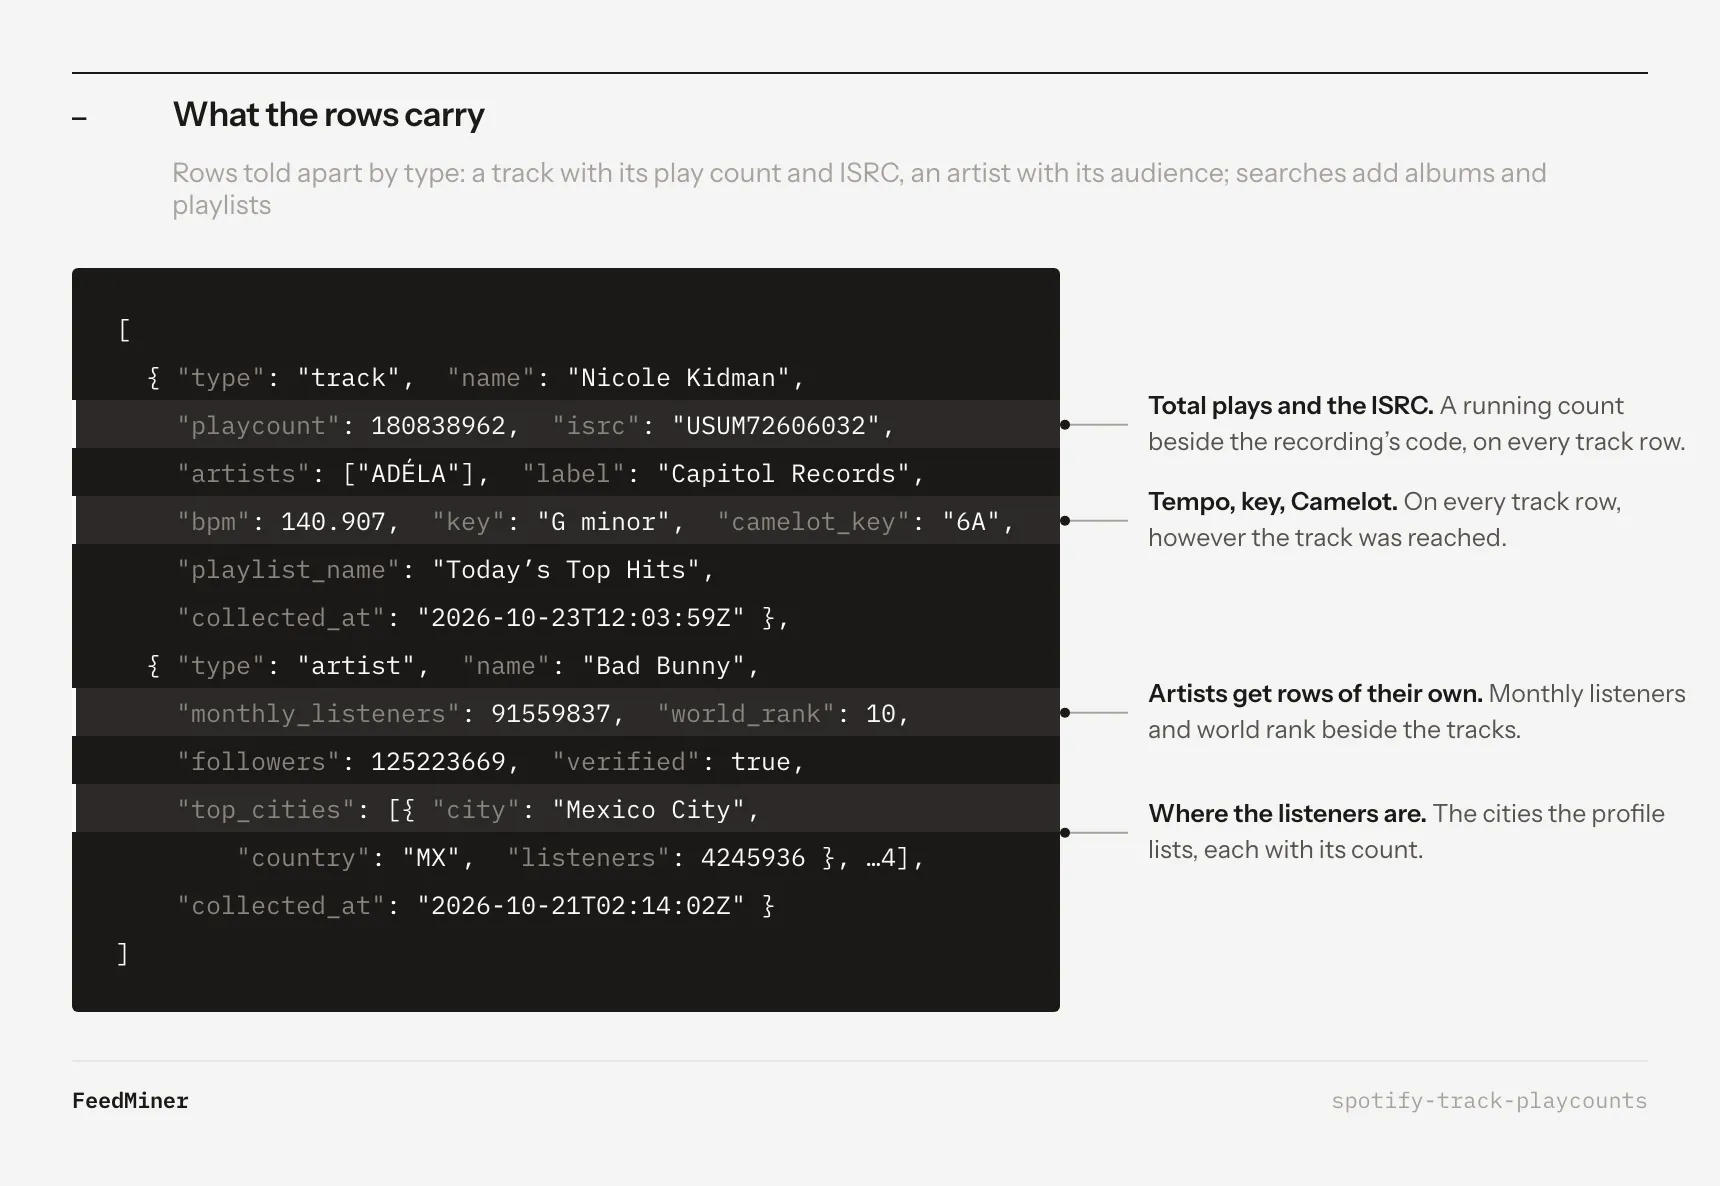1720x1186 pixels.
Task: Click the "Nicole Kidman" name value
Action: click(678, 378)
